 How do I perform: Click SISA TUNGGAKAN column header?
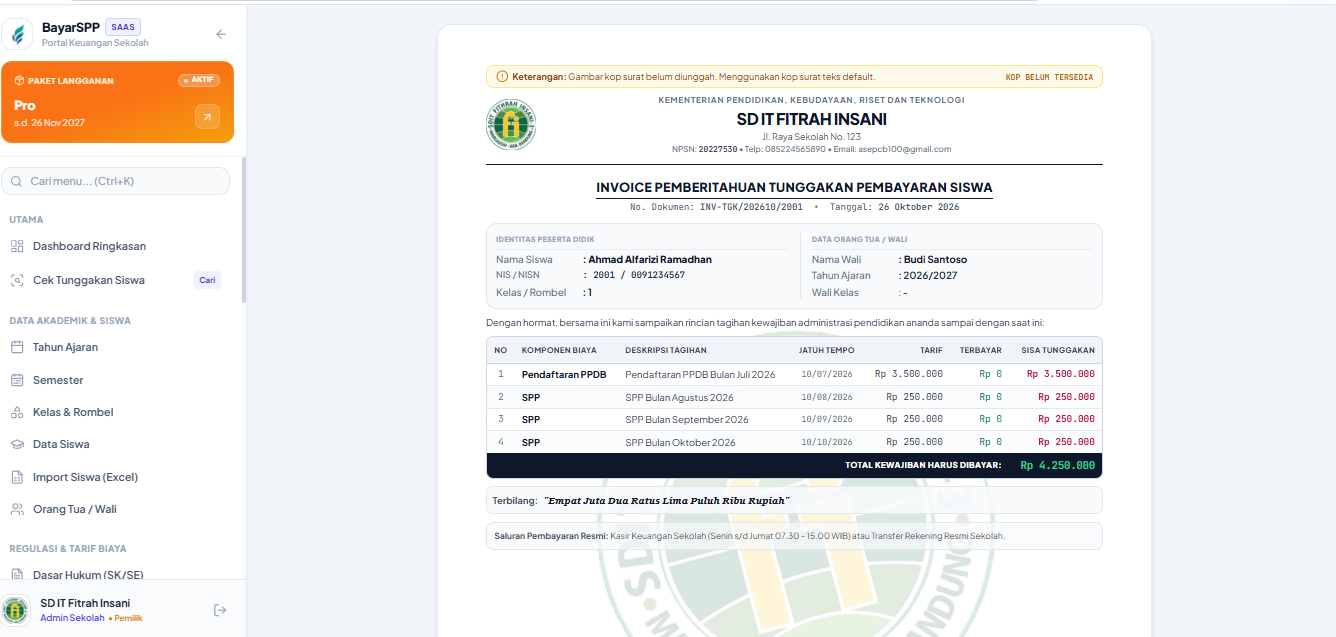(1058, 350)
